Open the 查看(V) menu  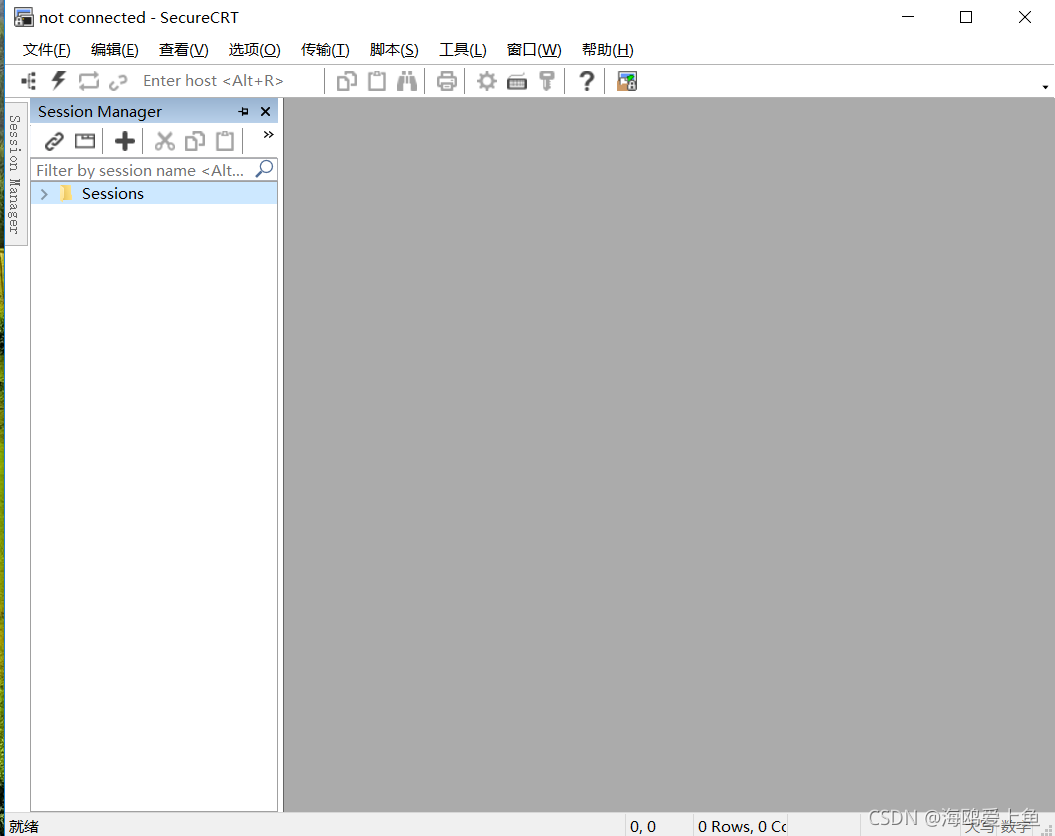tap(184, 50)
